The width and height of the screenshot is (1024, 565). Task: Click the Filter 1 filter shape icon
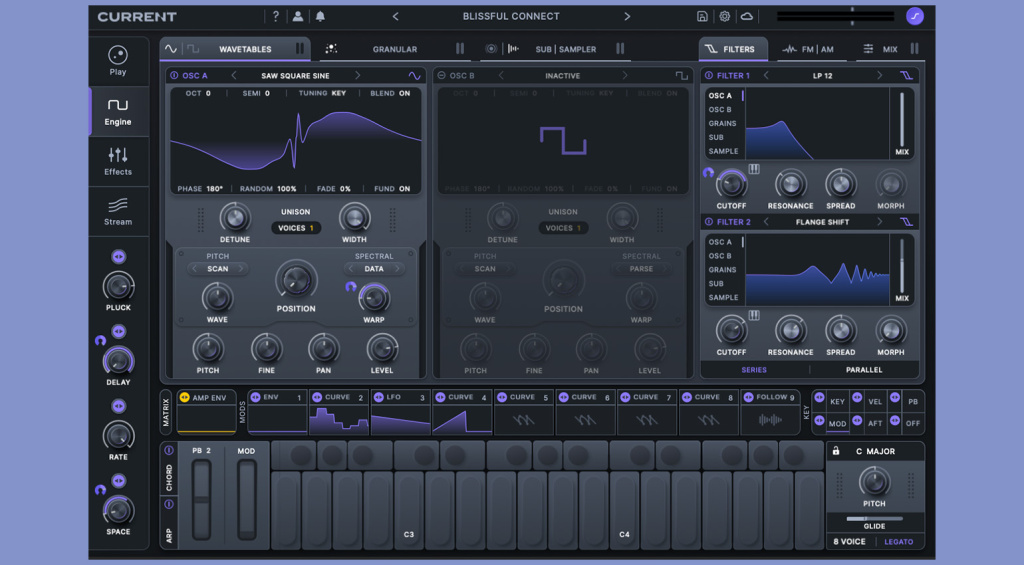point(906,76)
